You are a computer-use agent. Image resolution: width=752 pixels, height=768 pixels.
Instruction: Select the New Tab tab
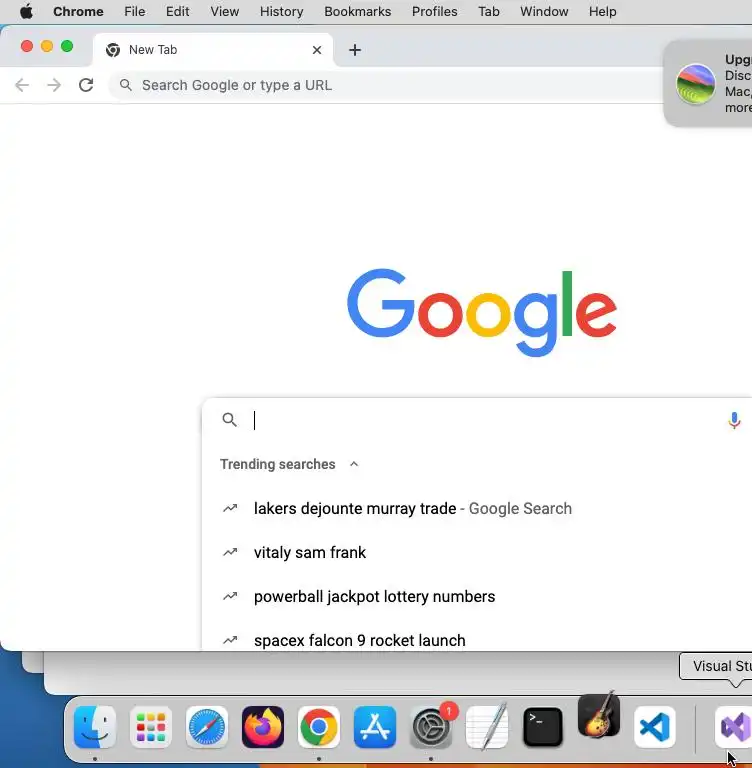213,50
